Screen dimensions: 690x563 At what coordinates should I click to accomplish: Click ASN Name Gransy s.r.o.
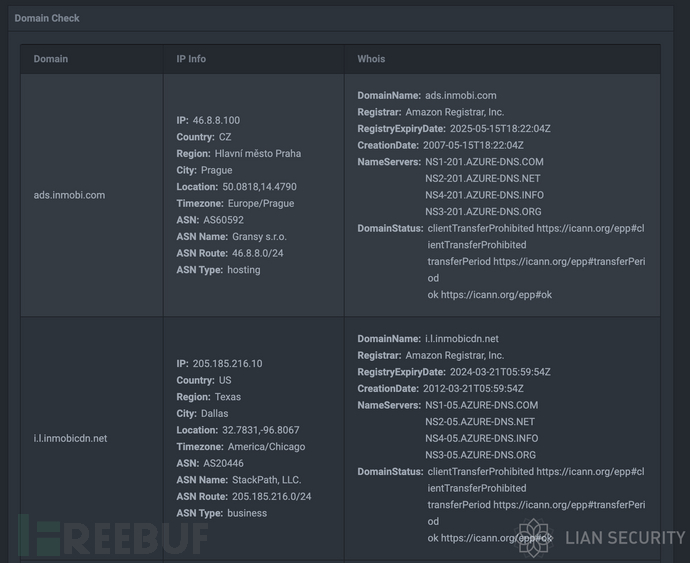coord(259,237)
